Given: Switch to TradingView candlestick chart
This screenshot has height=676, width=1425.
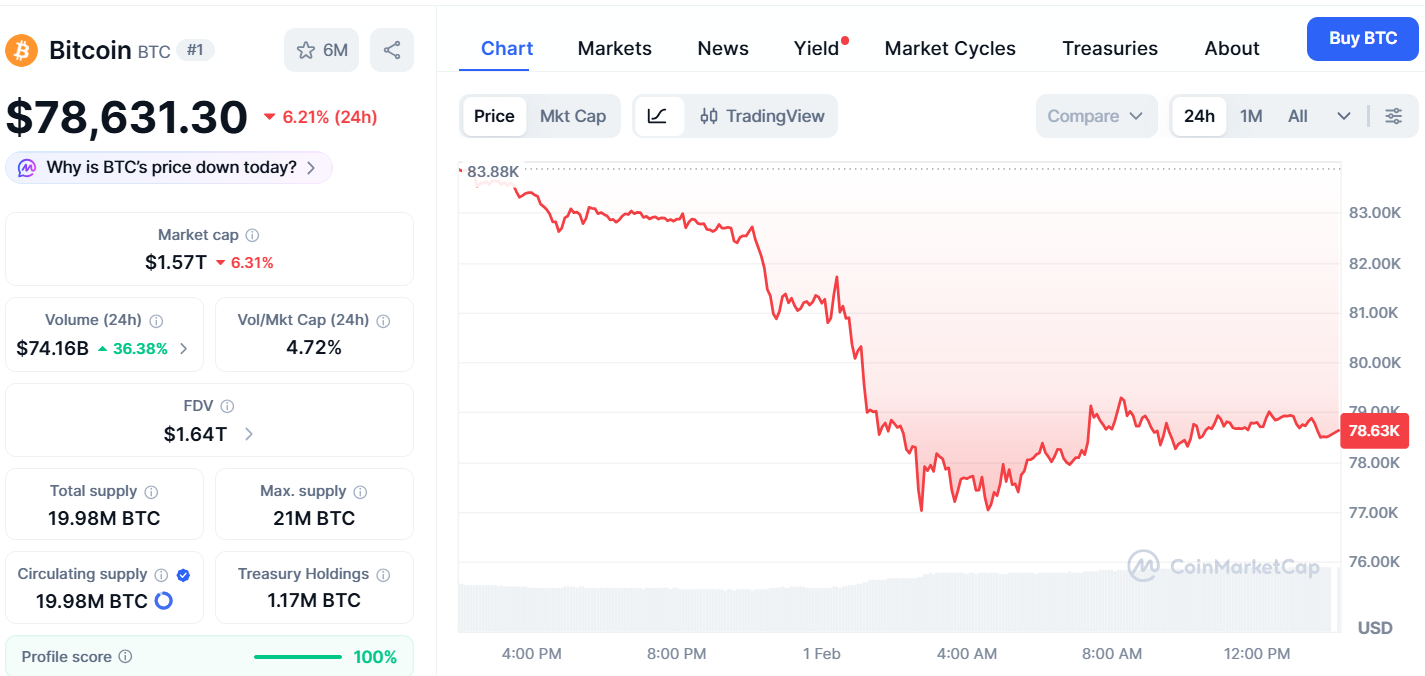Looking at the screenshot, I should 764,116.
